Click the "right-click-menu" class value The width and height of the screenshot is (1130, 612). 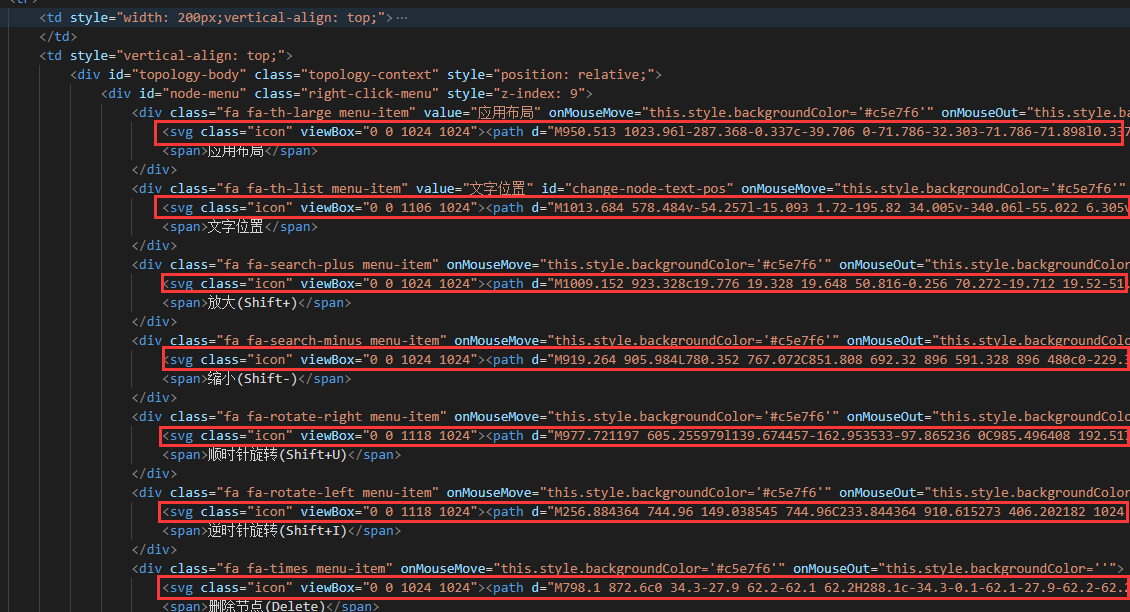coord(370,94)
